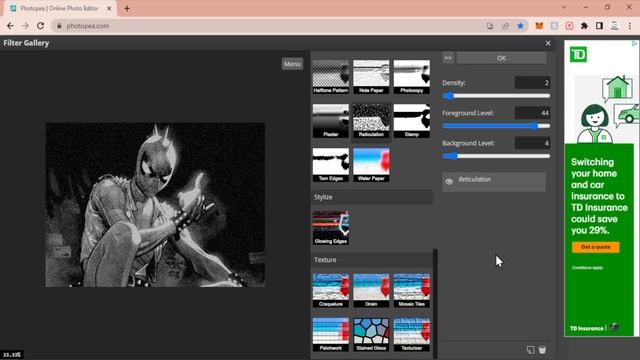
Task: Click the grey extension icon beside MetaMask
Action: pos(554,26)
